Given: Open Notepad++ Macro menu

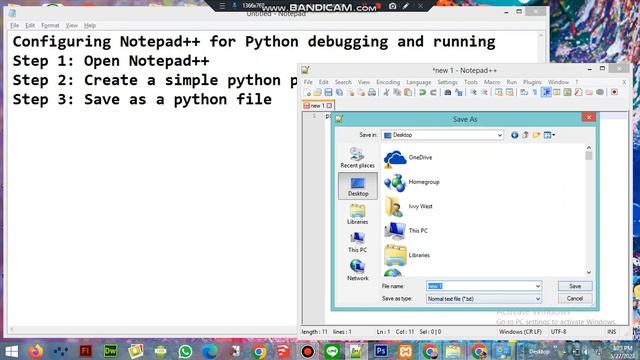Looking at the screenshot, I should (x=492, y=82).
